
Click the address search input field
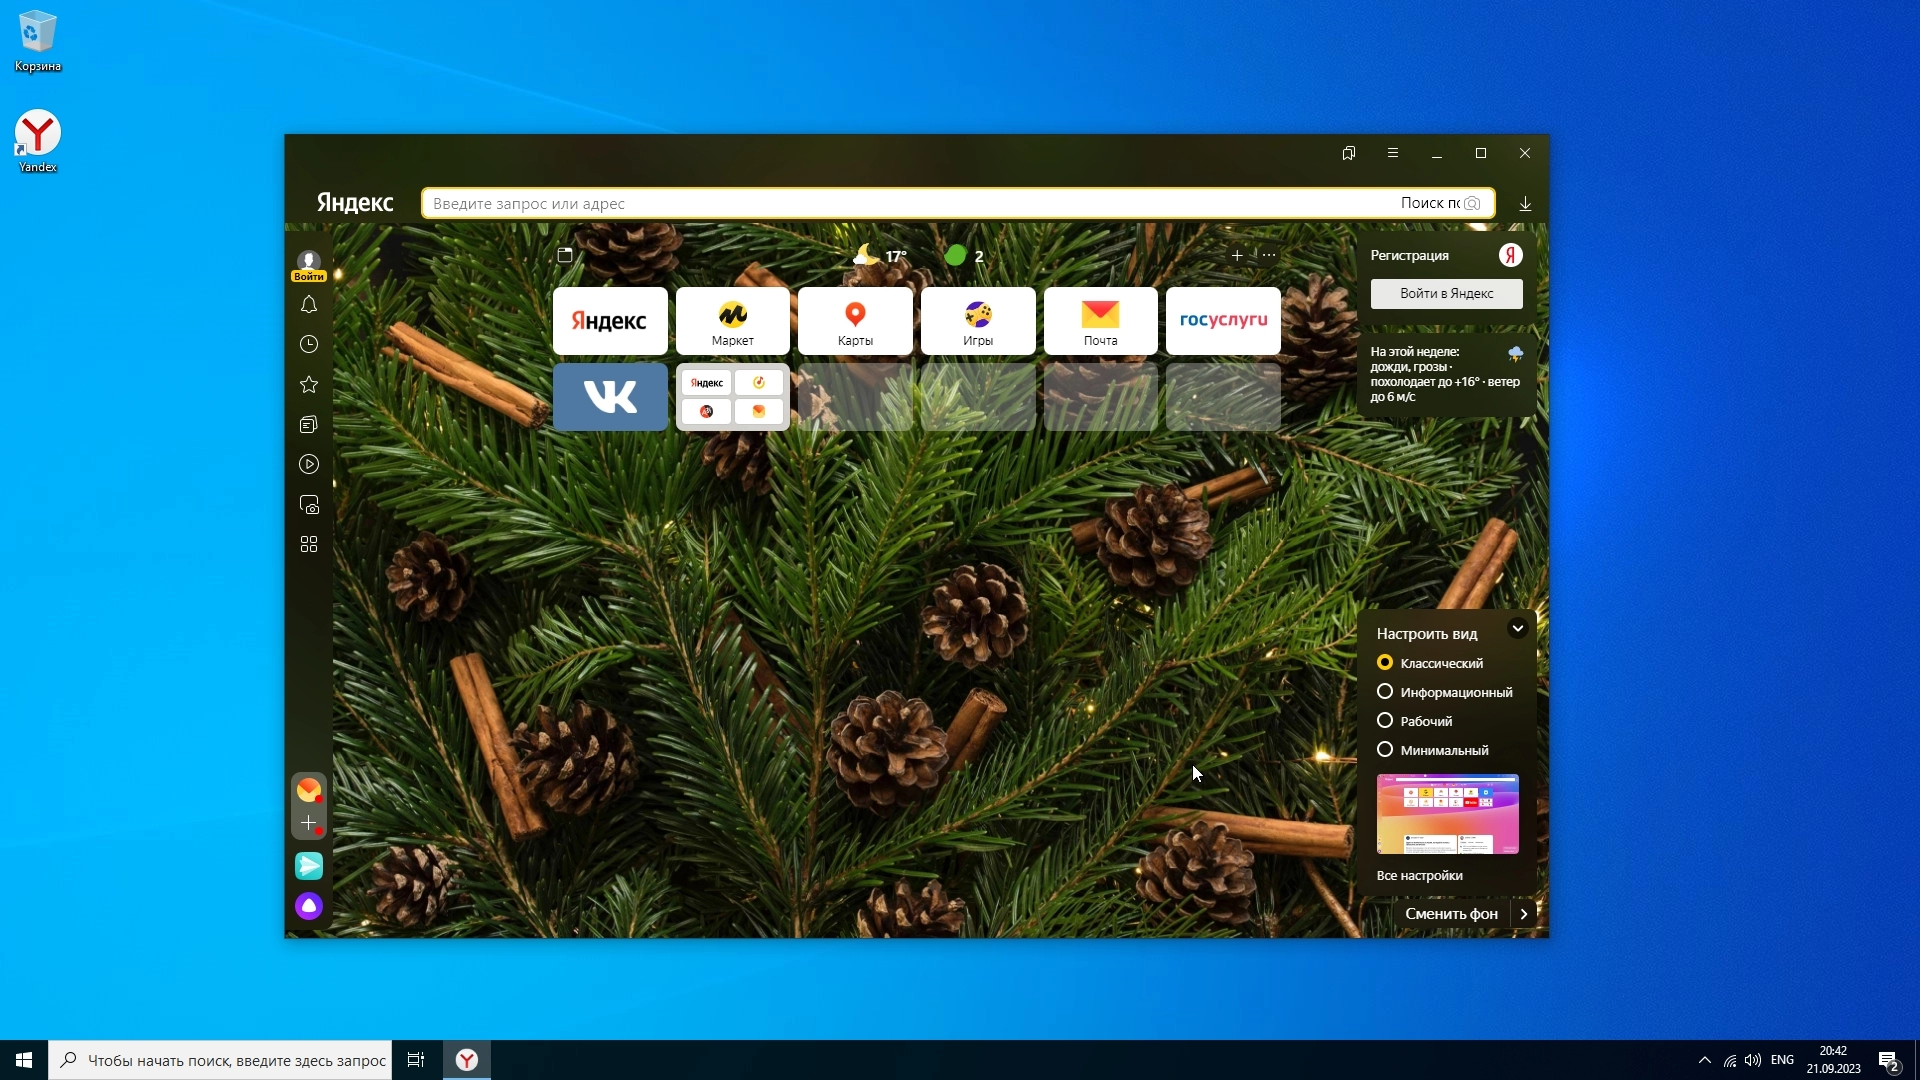tap(900, 204)
